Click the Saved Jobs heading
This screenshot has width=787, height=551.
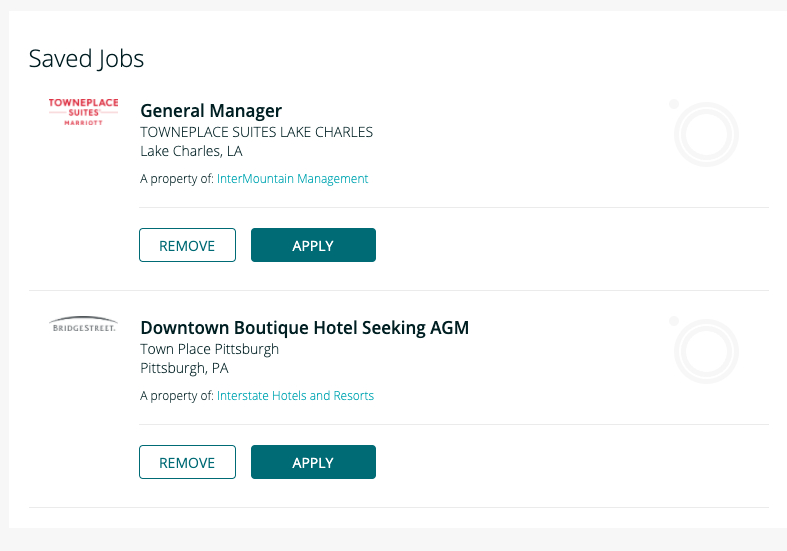point(86,59)
